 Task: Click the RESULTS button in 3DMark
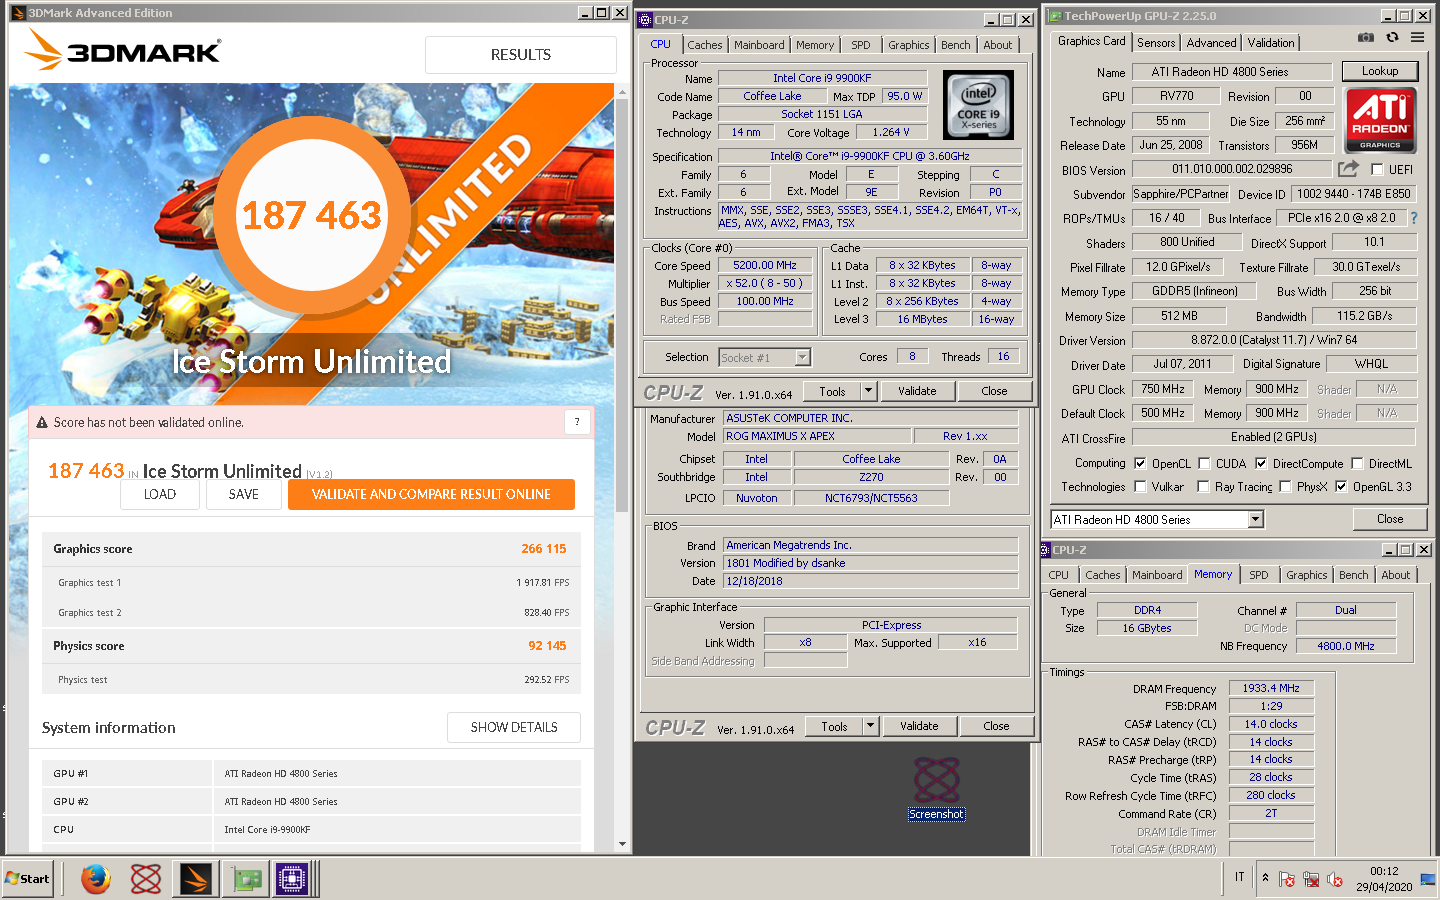(x=520, y=55)
